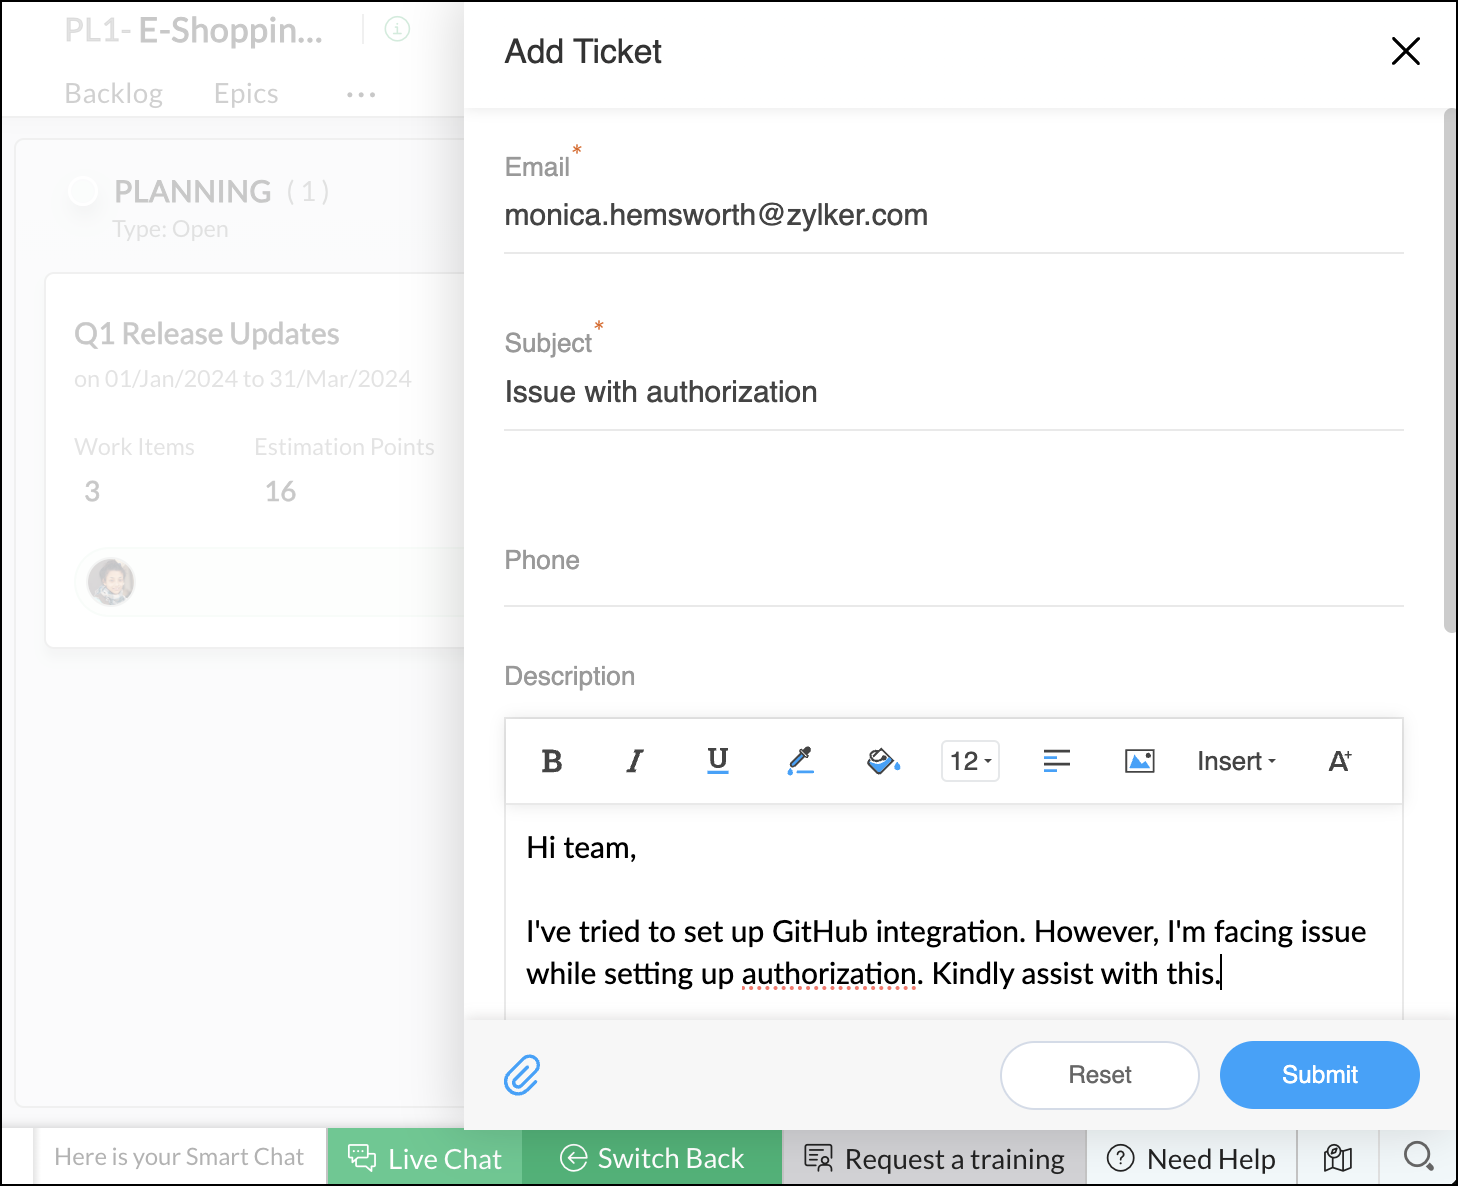
Task: Submit the ticket
Action: pyautogui.click(x=1320, y=1075)
